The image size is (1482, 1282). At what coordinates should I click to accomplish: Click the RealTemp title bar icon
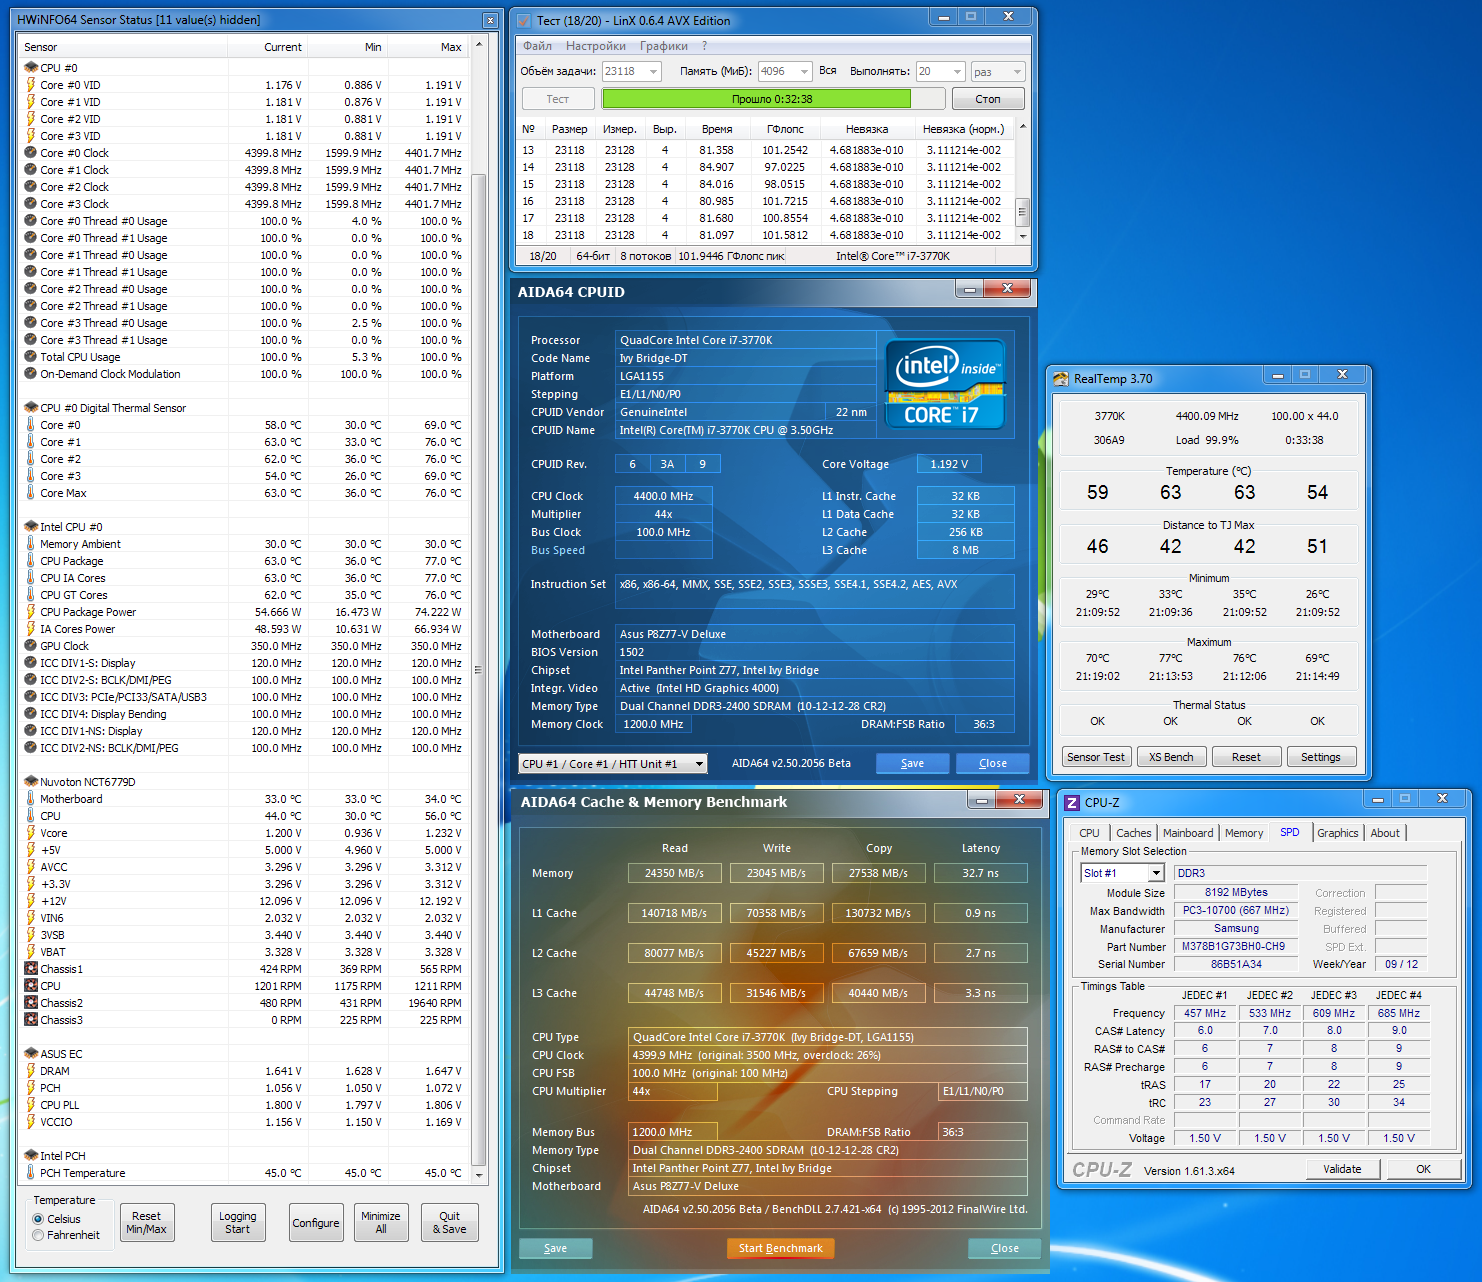1061,379
